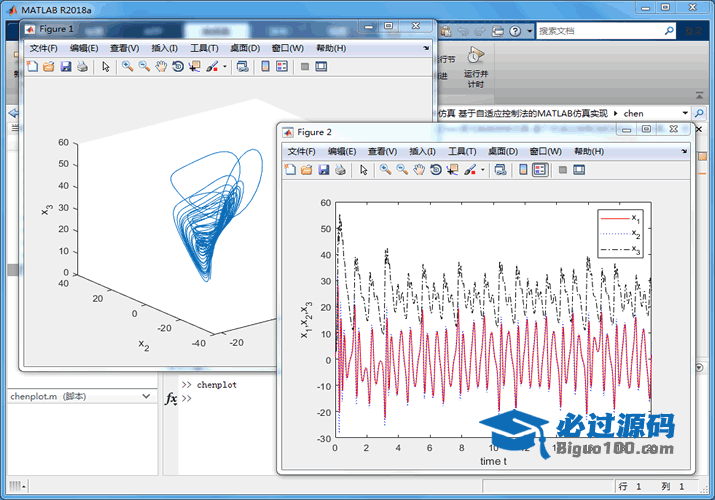Image resolution: width=715 pixels, height=500 pixels.
Task: Select Edit Plot arrow in Figure 2
Action: coord(364,170)
